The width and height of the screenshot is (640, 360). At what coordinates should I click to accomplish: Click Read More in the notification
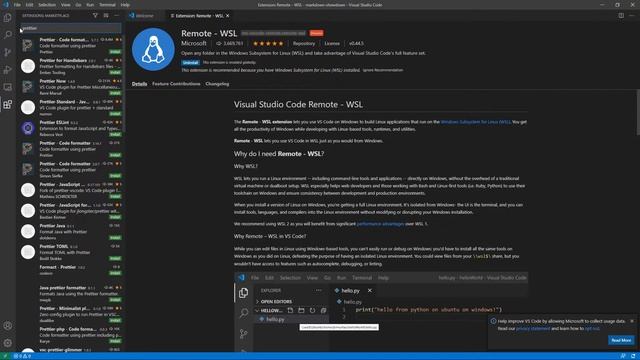tap(621, 340)
